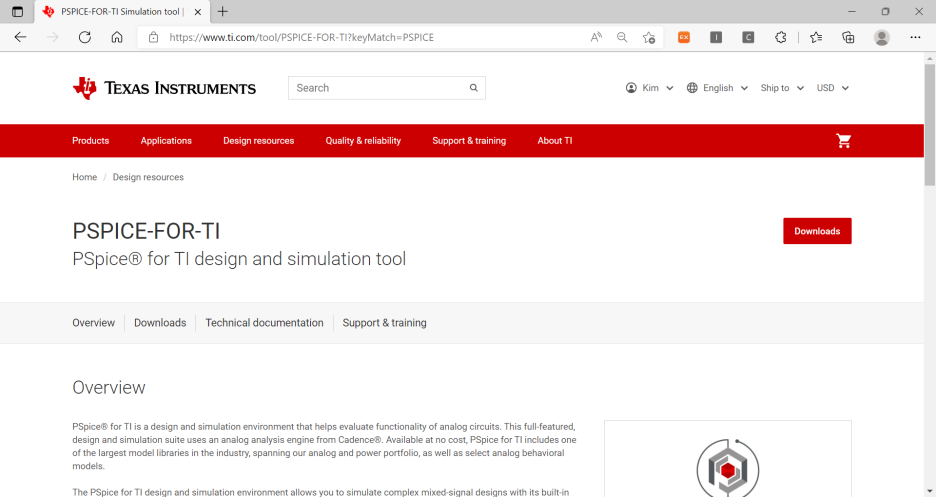Image resolution: width=936 pixels, height=497 pixels.
Task: Click the page vertical scrollbar thumb
Action: click(929, 125)
